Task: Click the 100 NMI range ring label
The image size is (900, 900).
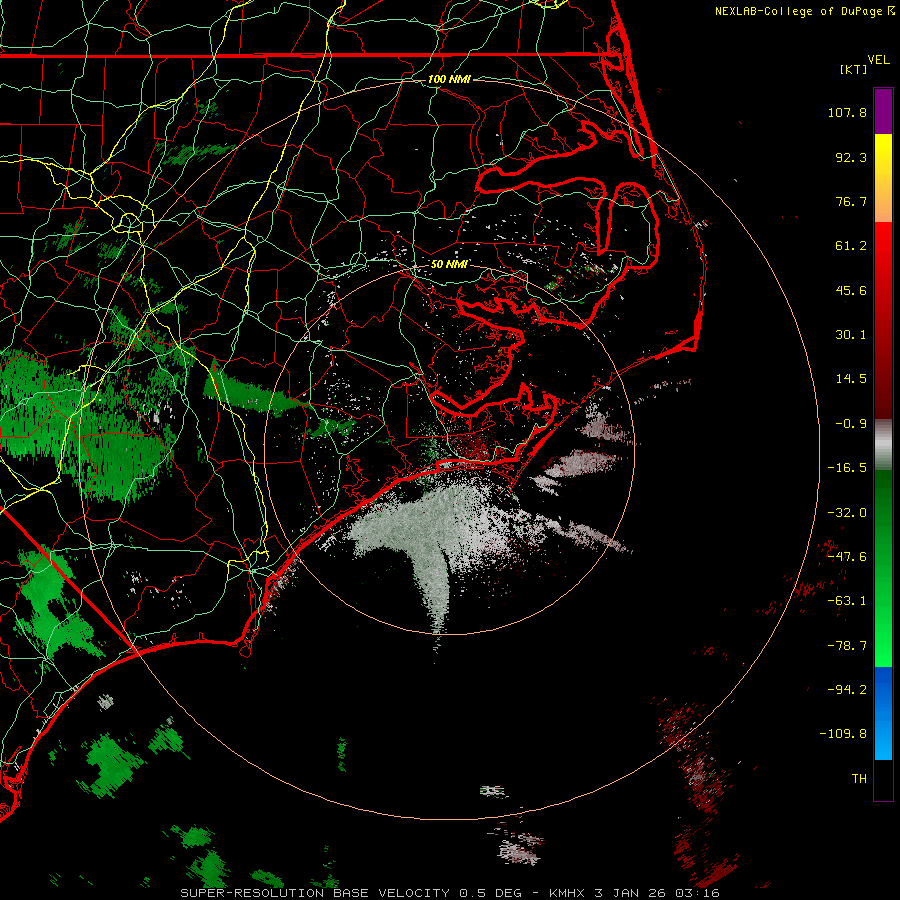Action: 449,79
